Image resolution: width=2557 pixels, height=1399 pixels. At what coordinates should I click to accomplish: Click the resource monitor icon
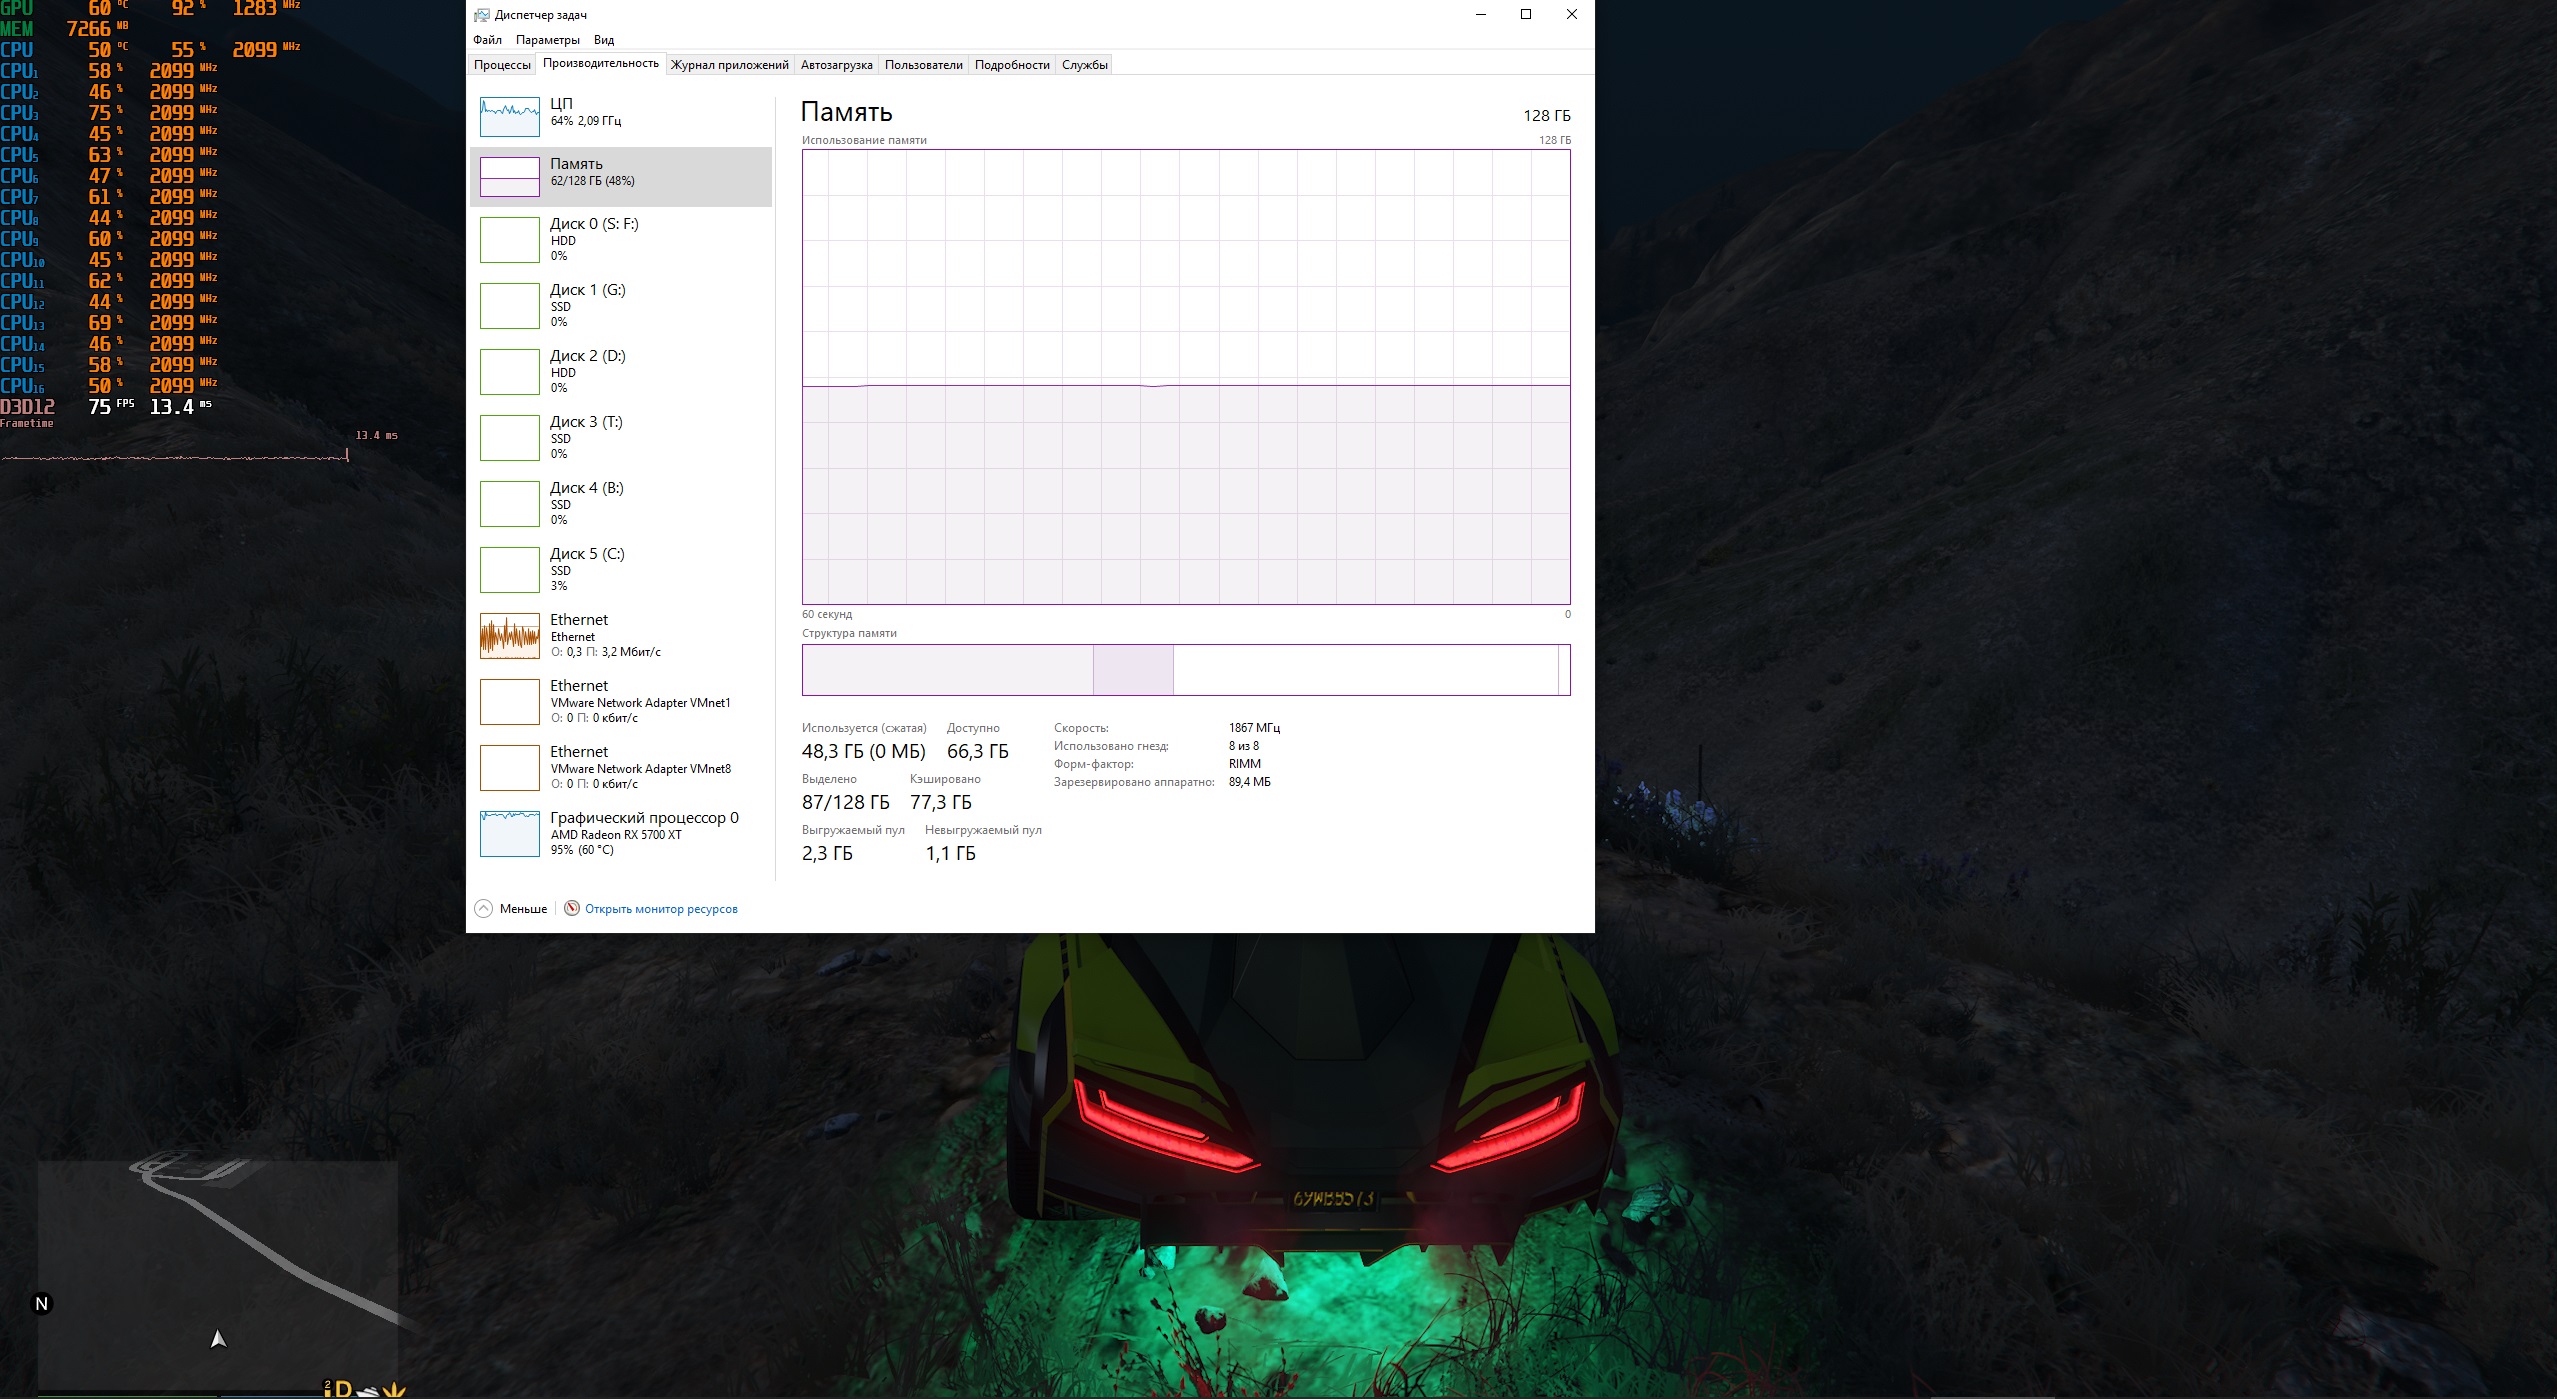(572, 908)
